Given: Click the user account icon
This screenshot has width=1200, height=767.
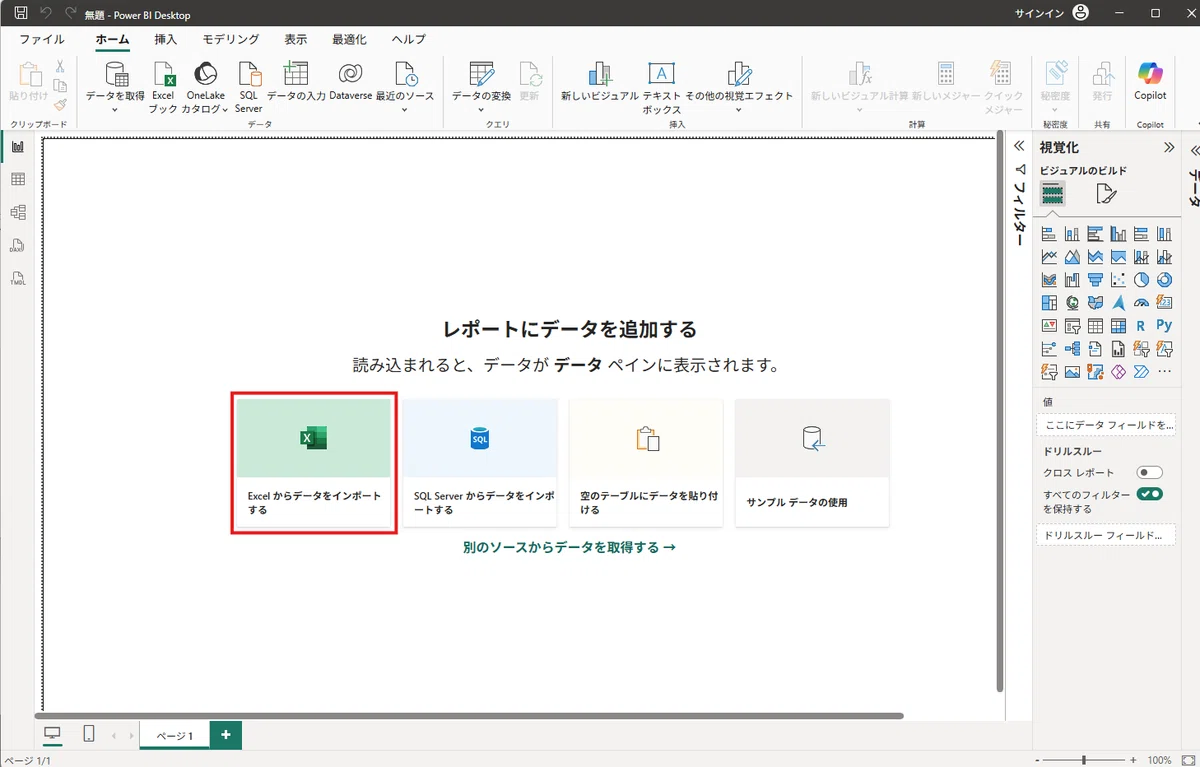Looking at the screenshot, I should click(x=1080, y=14).
